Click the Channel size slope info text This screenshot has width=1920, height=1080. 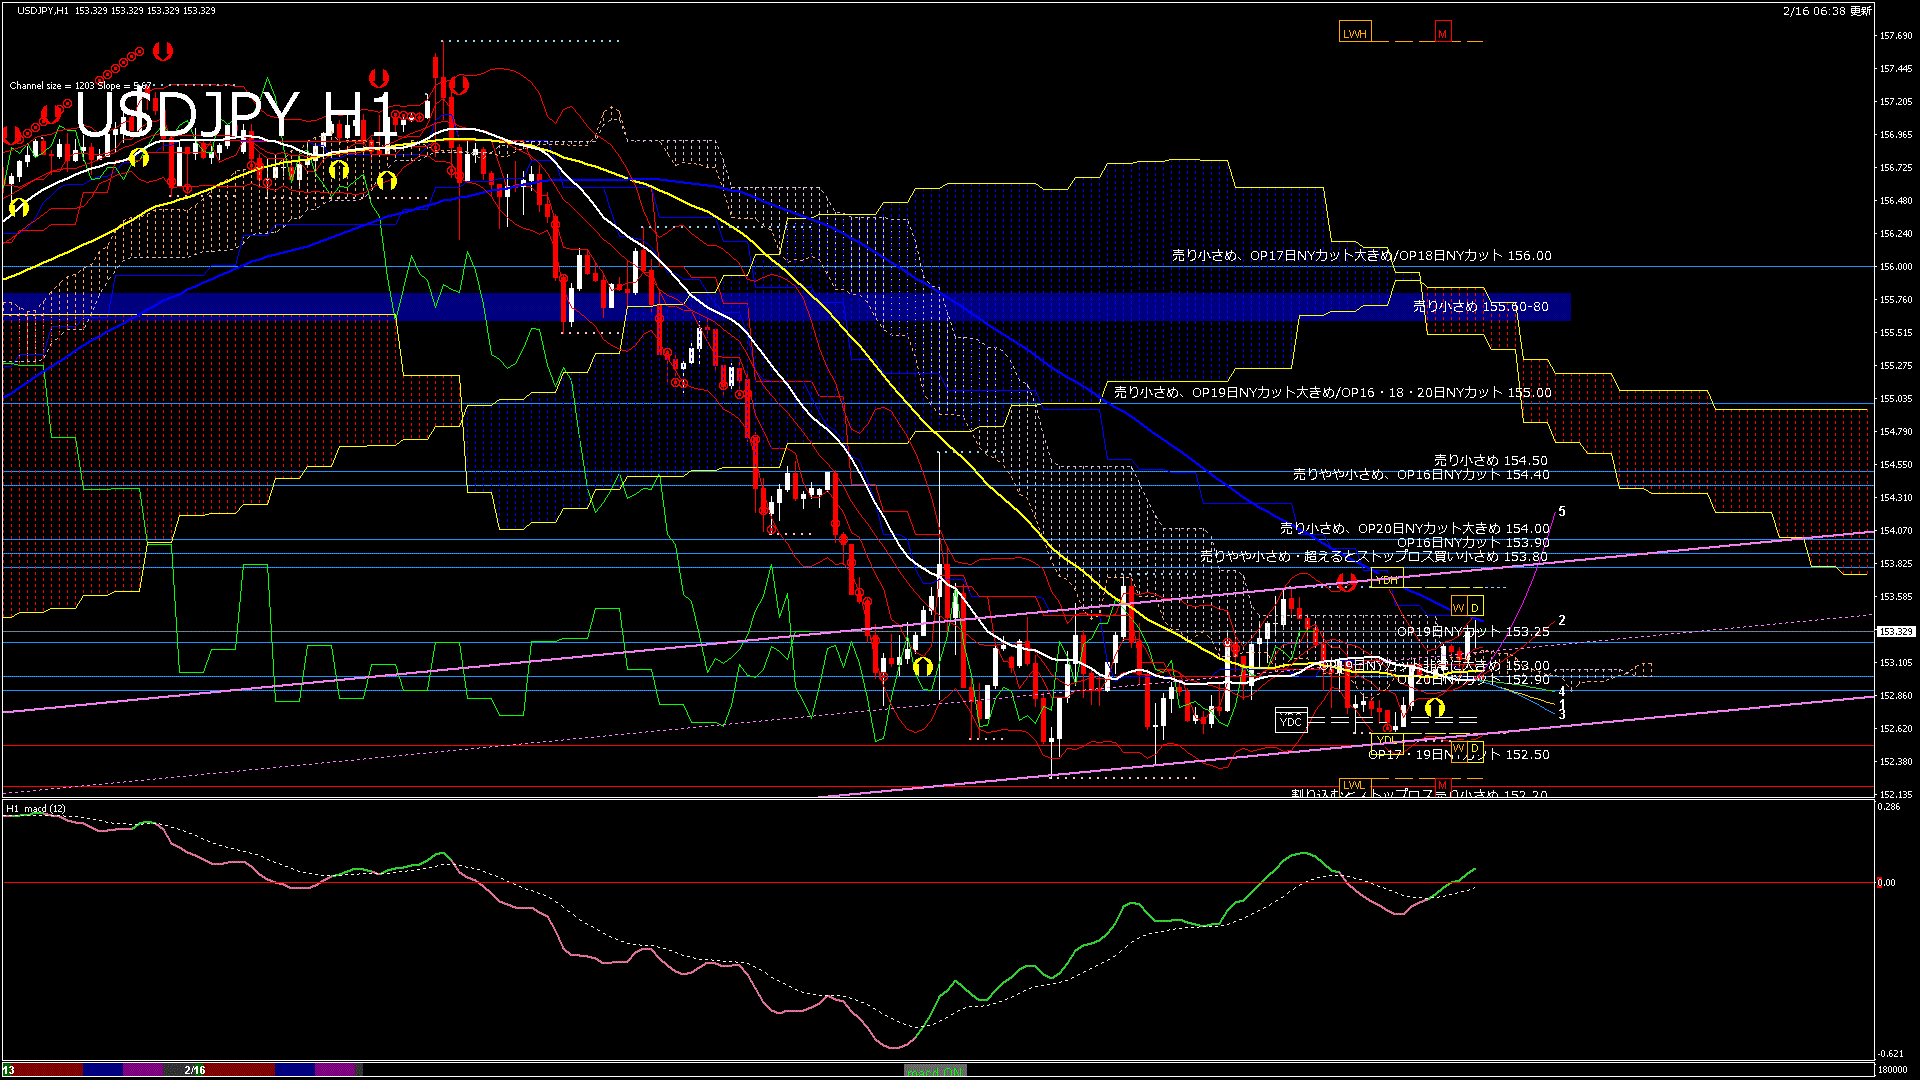pos(80,86)
